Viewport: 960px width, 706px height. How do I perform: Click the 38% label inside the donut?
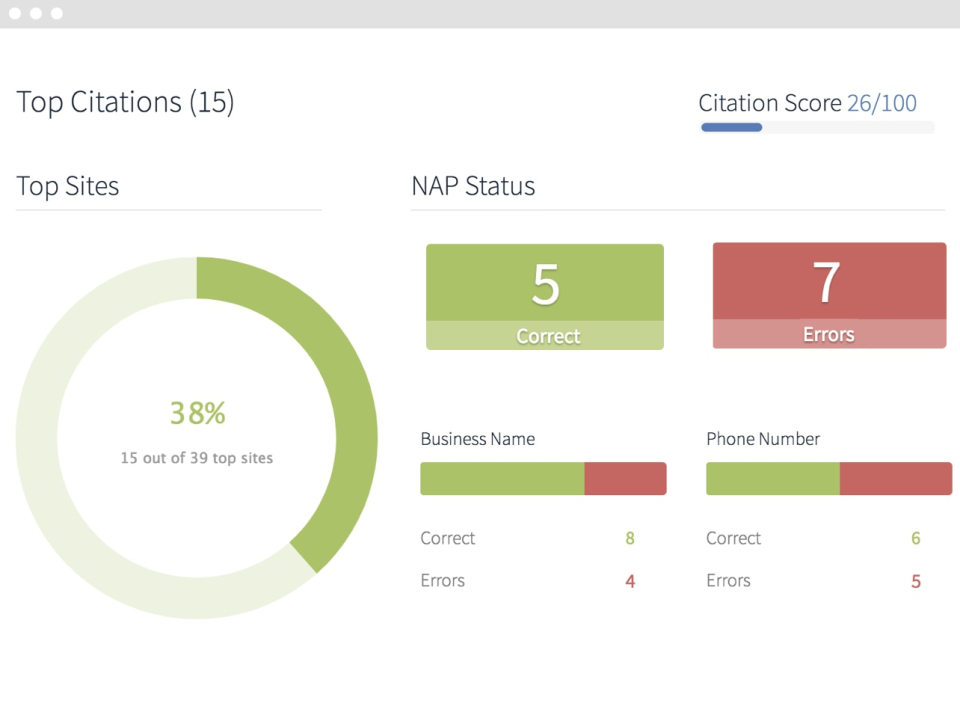(197, 413)
